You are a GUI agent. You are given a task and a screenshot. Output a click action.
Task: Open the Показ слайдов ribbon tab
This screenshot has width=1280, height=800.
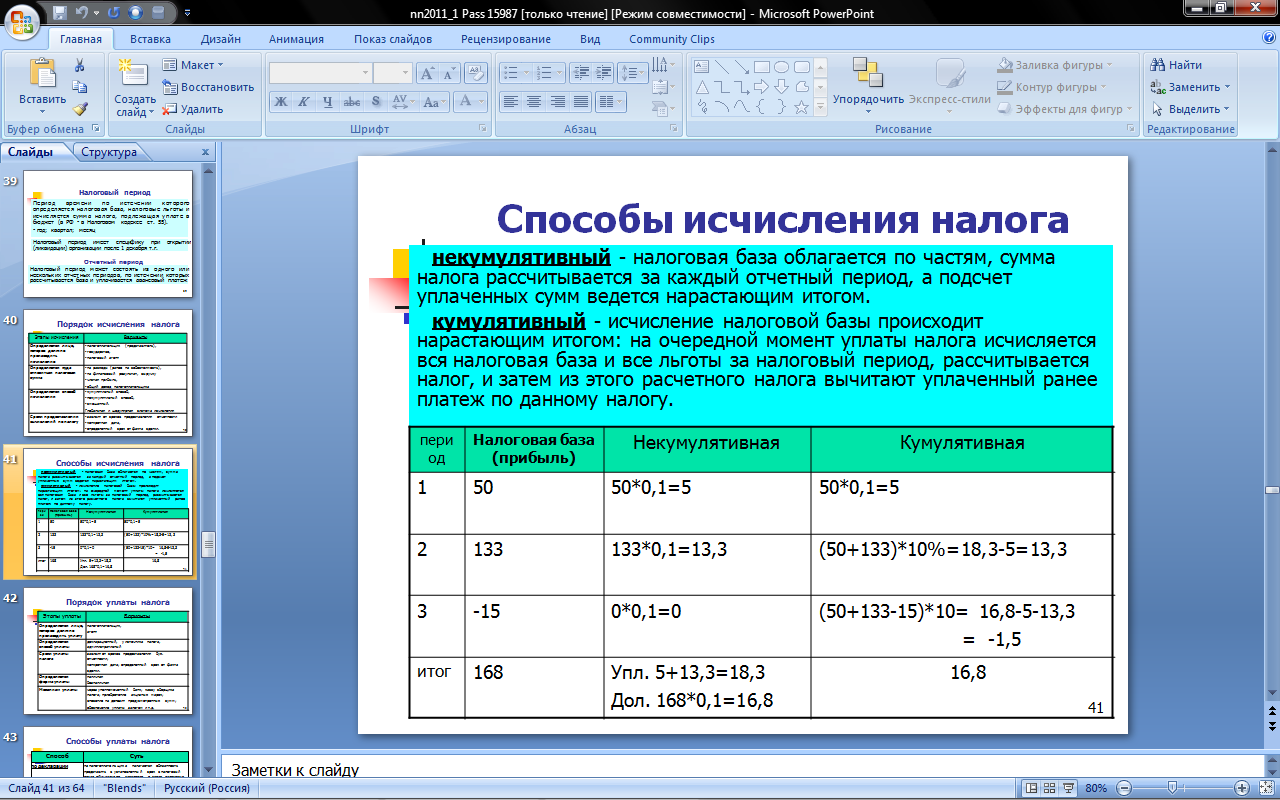393,39
